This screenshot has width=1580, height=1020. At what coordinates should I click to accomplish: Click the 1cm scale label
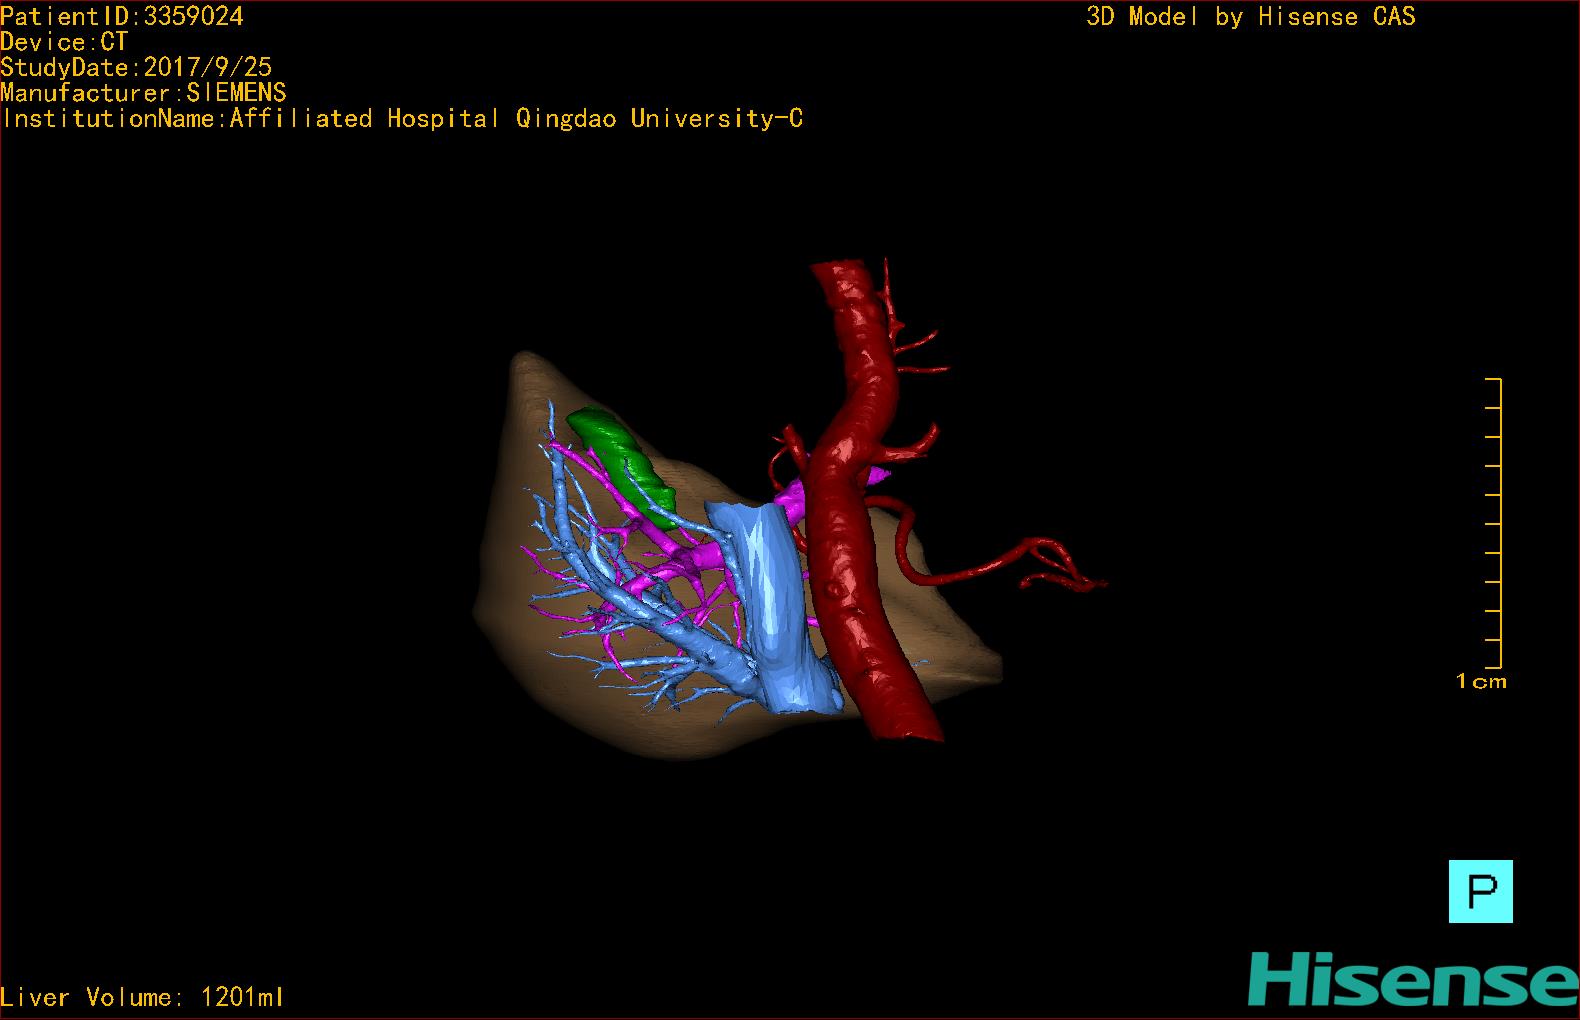pyautogui.click(x=1481, y=682)
